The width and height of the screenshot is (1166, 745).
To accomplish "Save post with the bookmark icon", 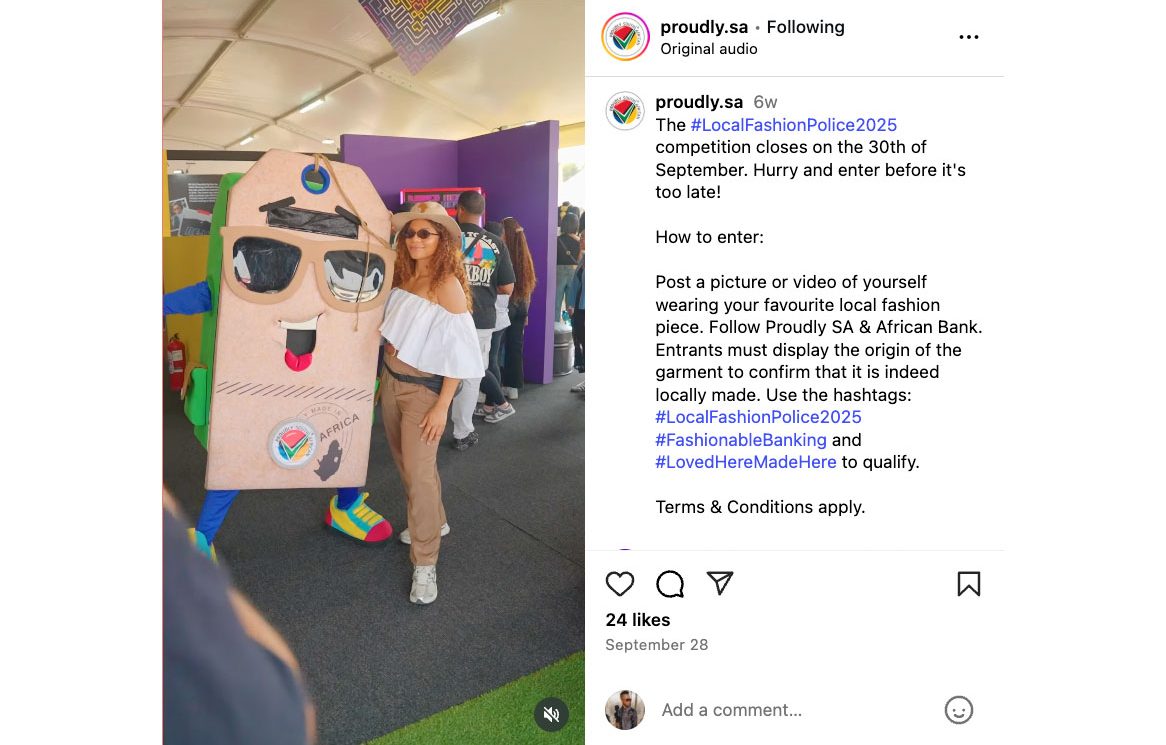I will coord(968,584).
